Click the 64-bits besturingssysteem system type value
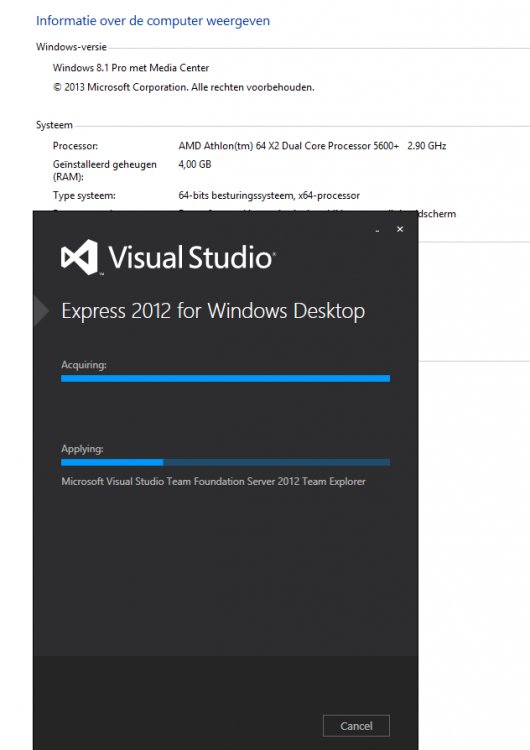 (x=269, y=196)
